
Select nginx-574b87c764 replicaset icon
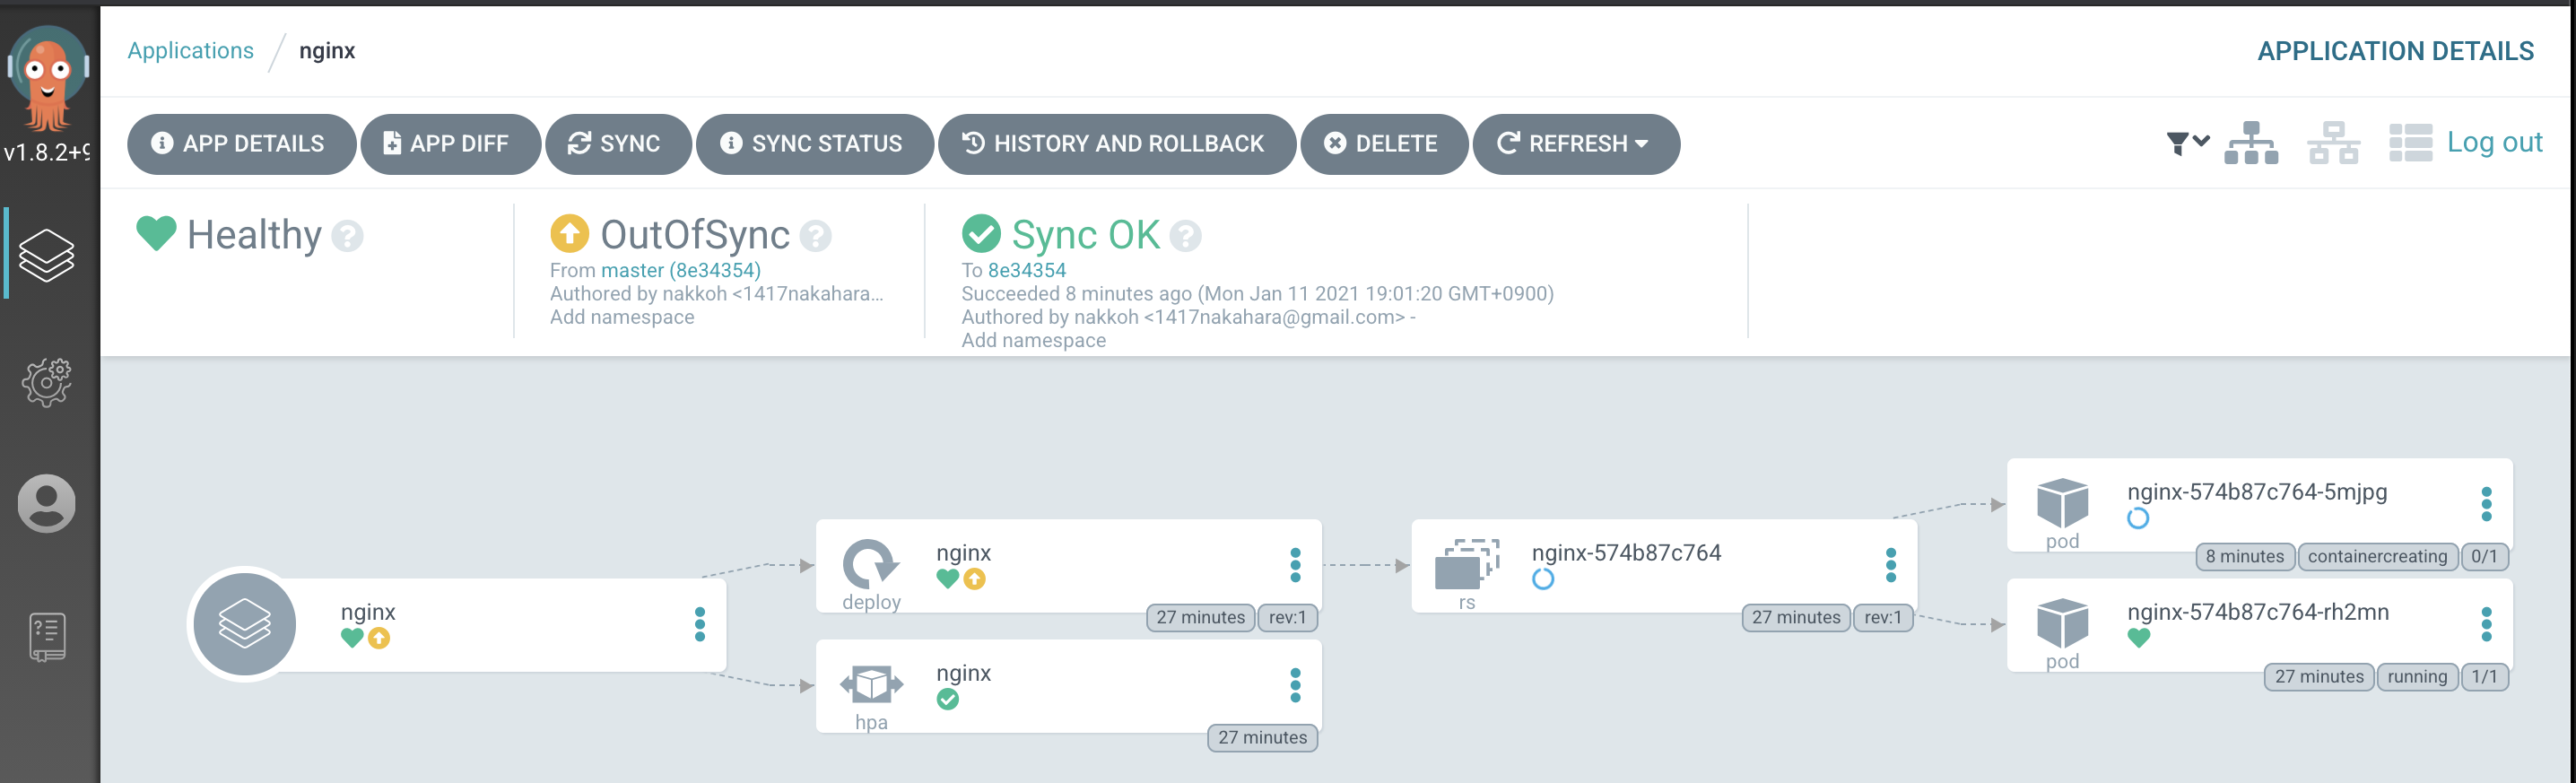(x=1467, y=565)
